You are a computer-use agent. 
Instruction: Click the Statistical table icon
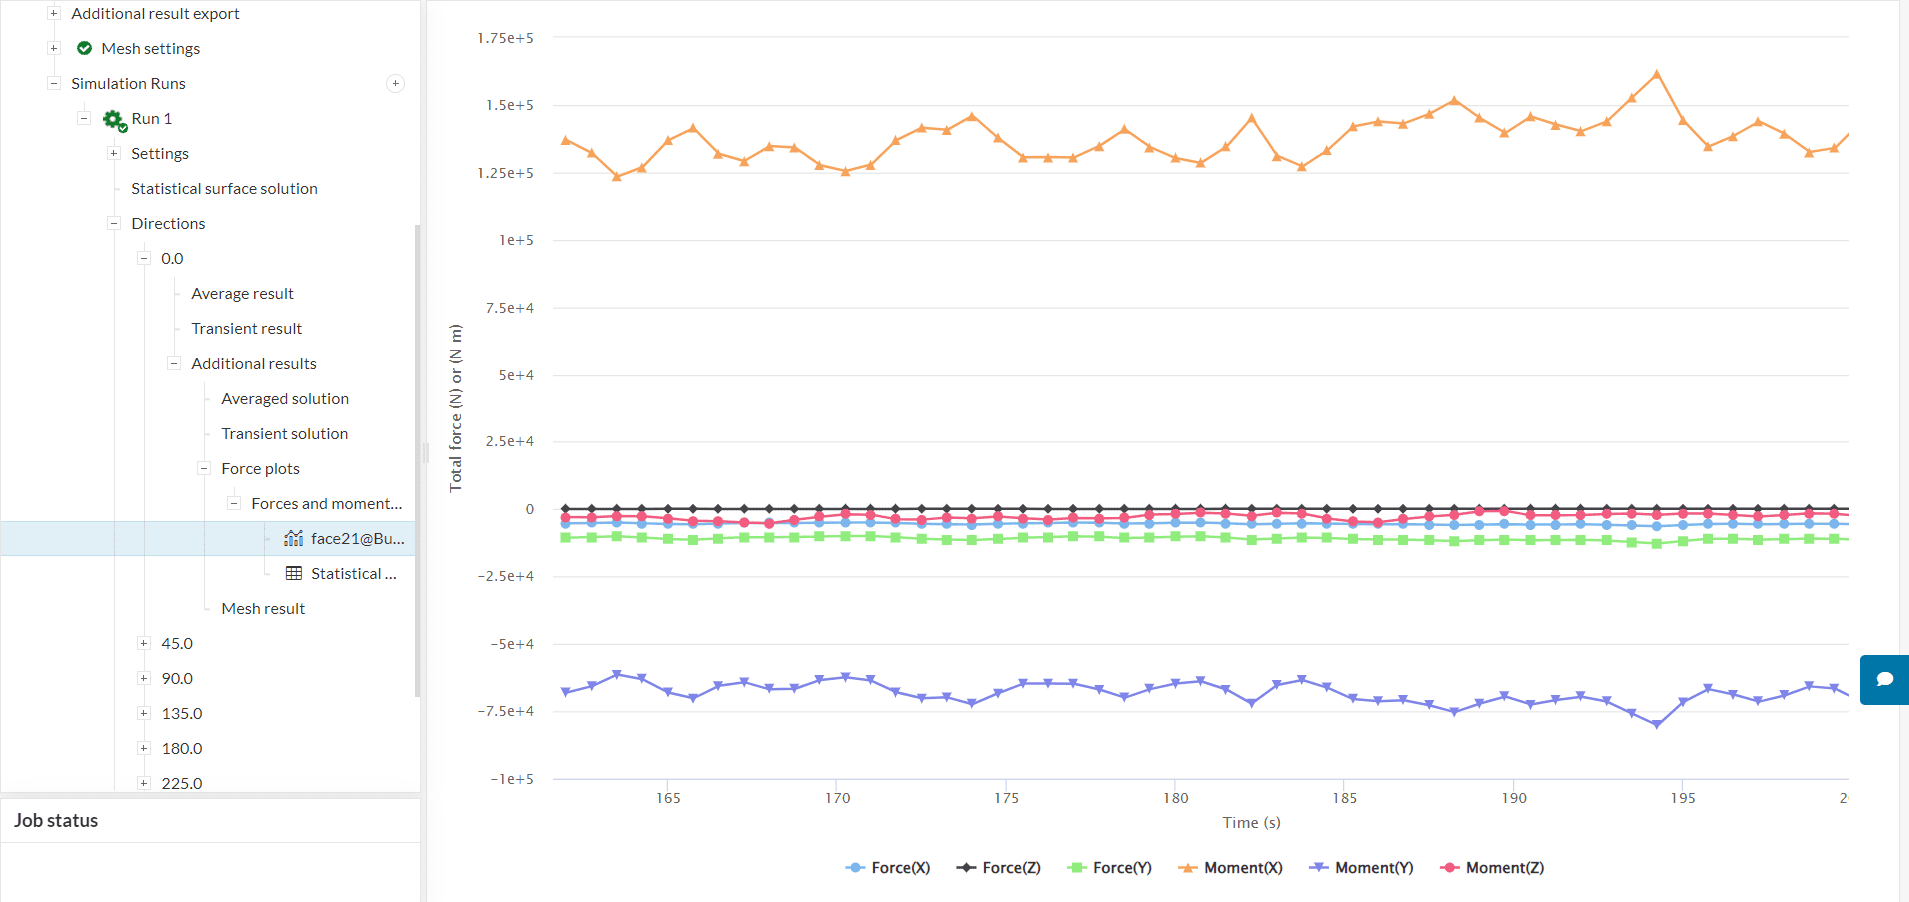point(294,574)
